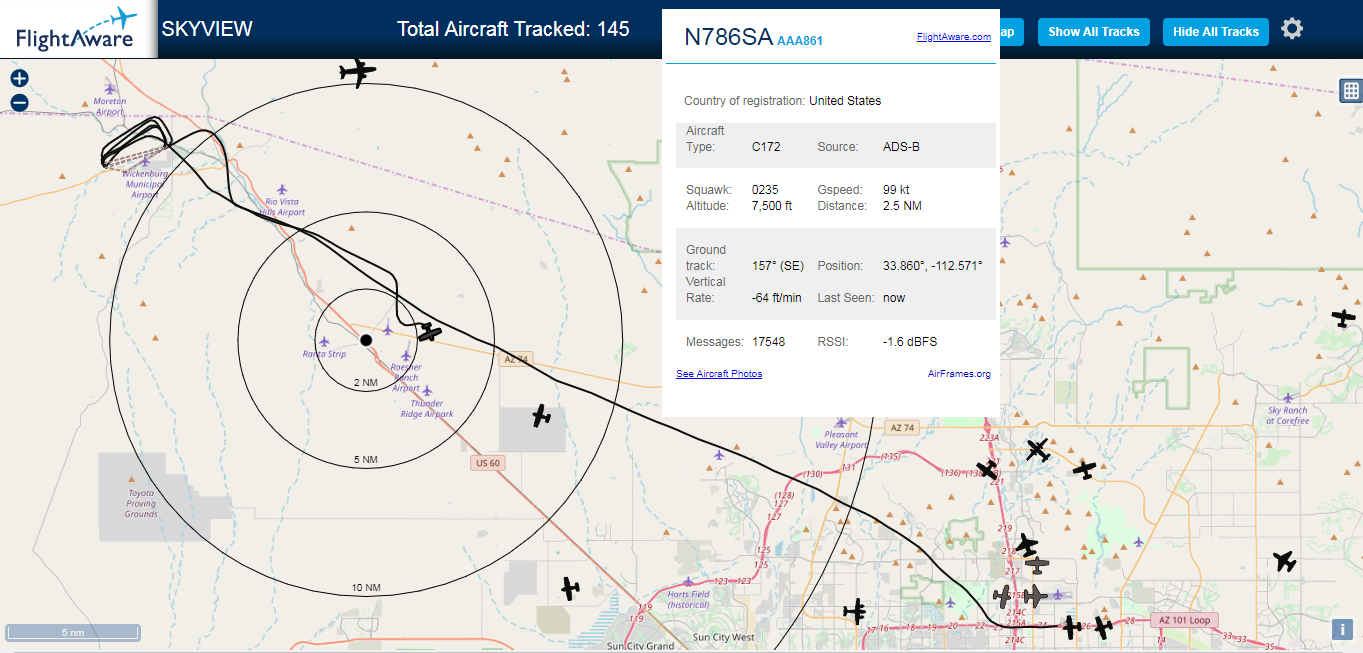Click the RSSI value -1.6 dBFS
This screenshot has width=1363, height=653.
click(x=910, y=342)
